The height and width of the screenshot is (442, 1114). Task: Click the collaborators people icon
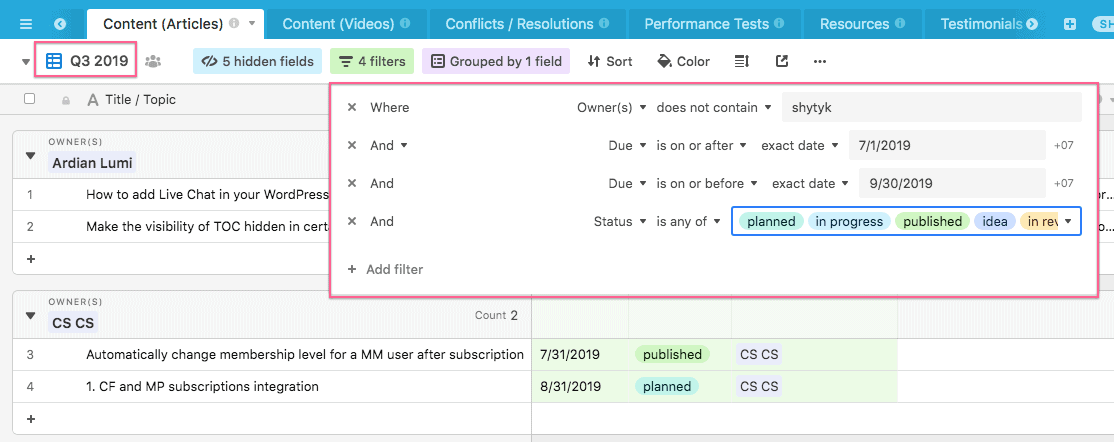point(153,62)
